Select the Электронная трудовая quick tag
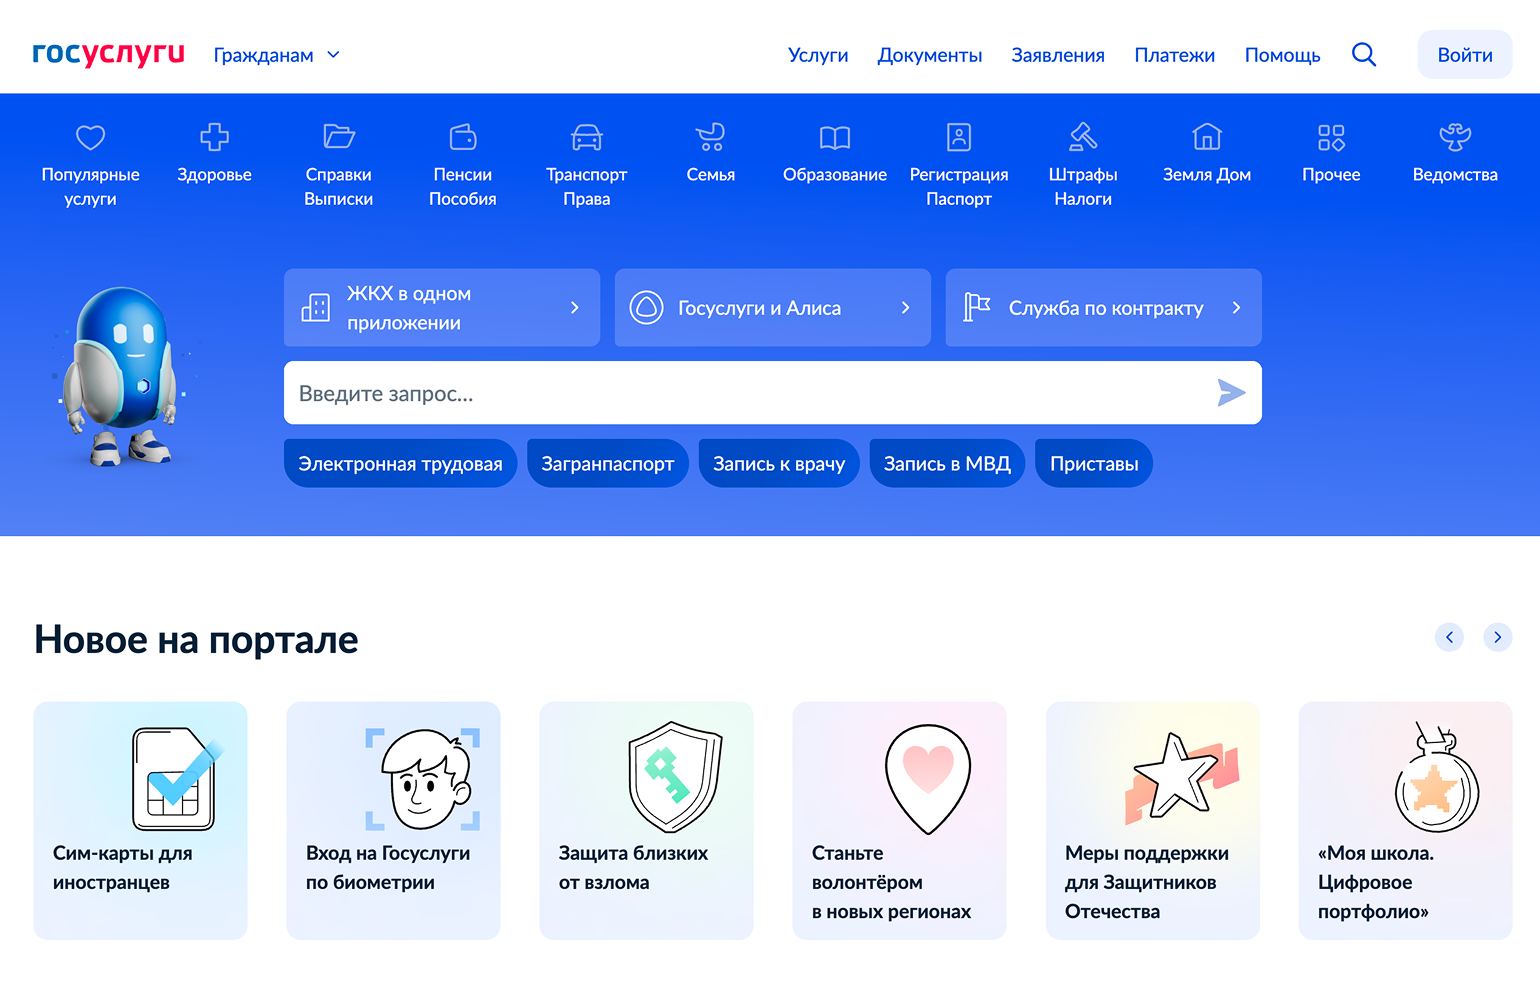The height and width of the screenshot is (1005, 1540). tap(400, 464)
